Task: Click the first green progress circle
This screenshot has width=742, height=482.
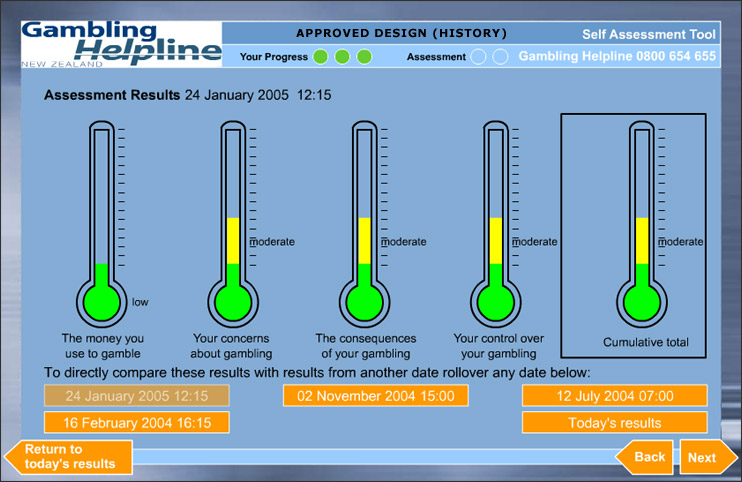Action: (x=320, y=57)
